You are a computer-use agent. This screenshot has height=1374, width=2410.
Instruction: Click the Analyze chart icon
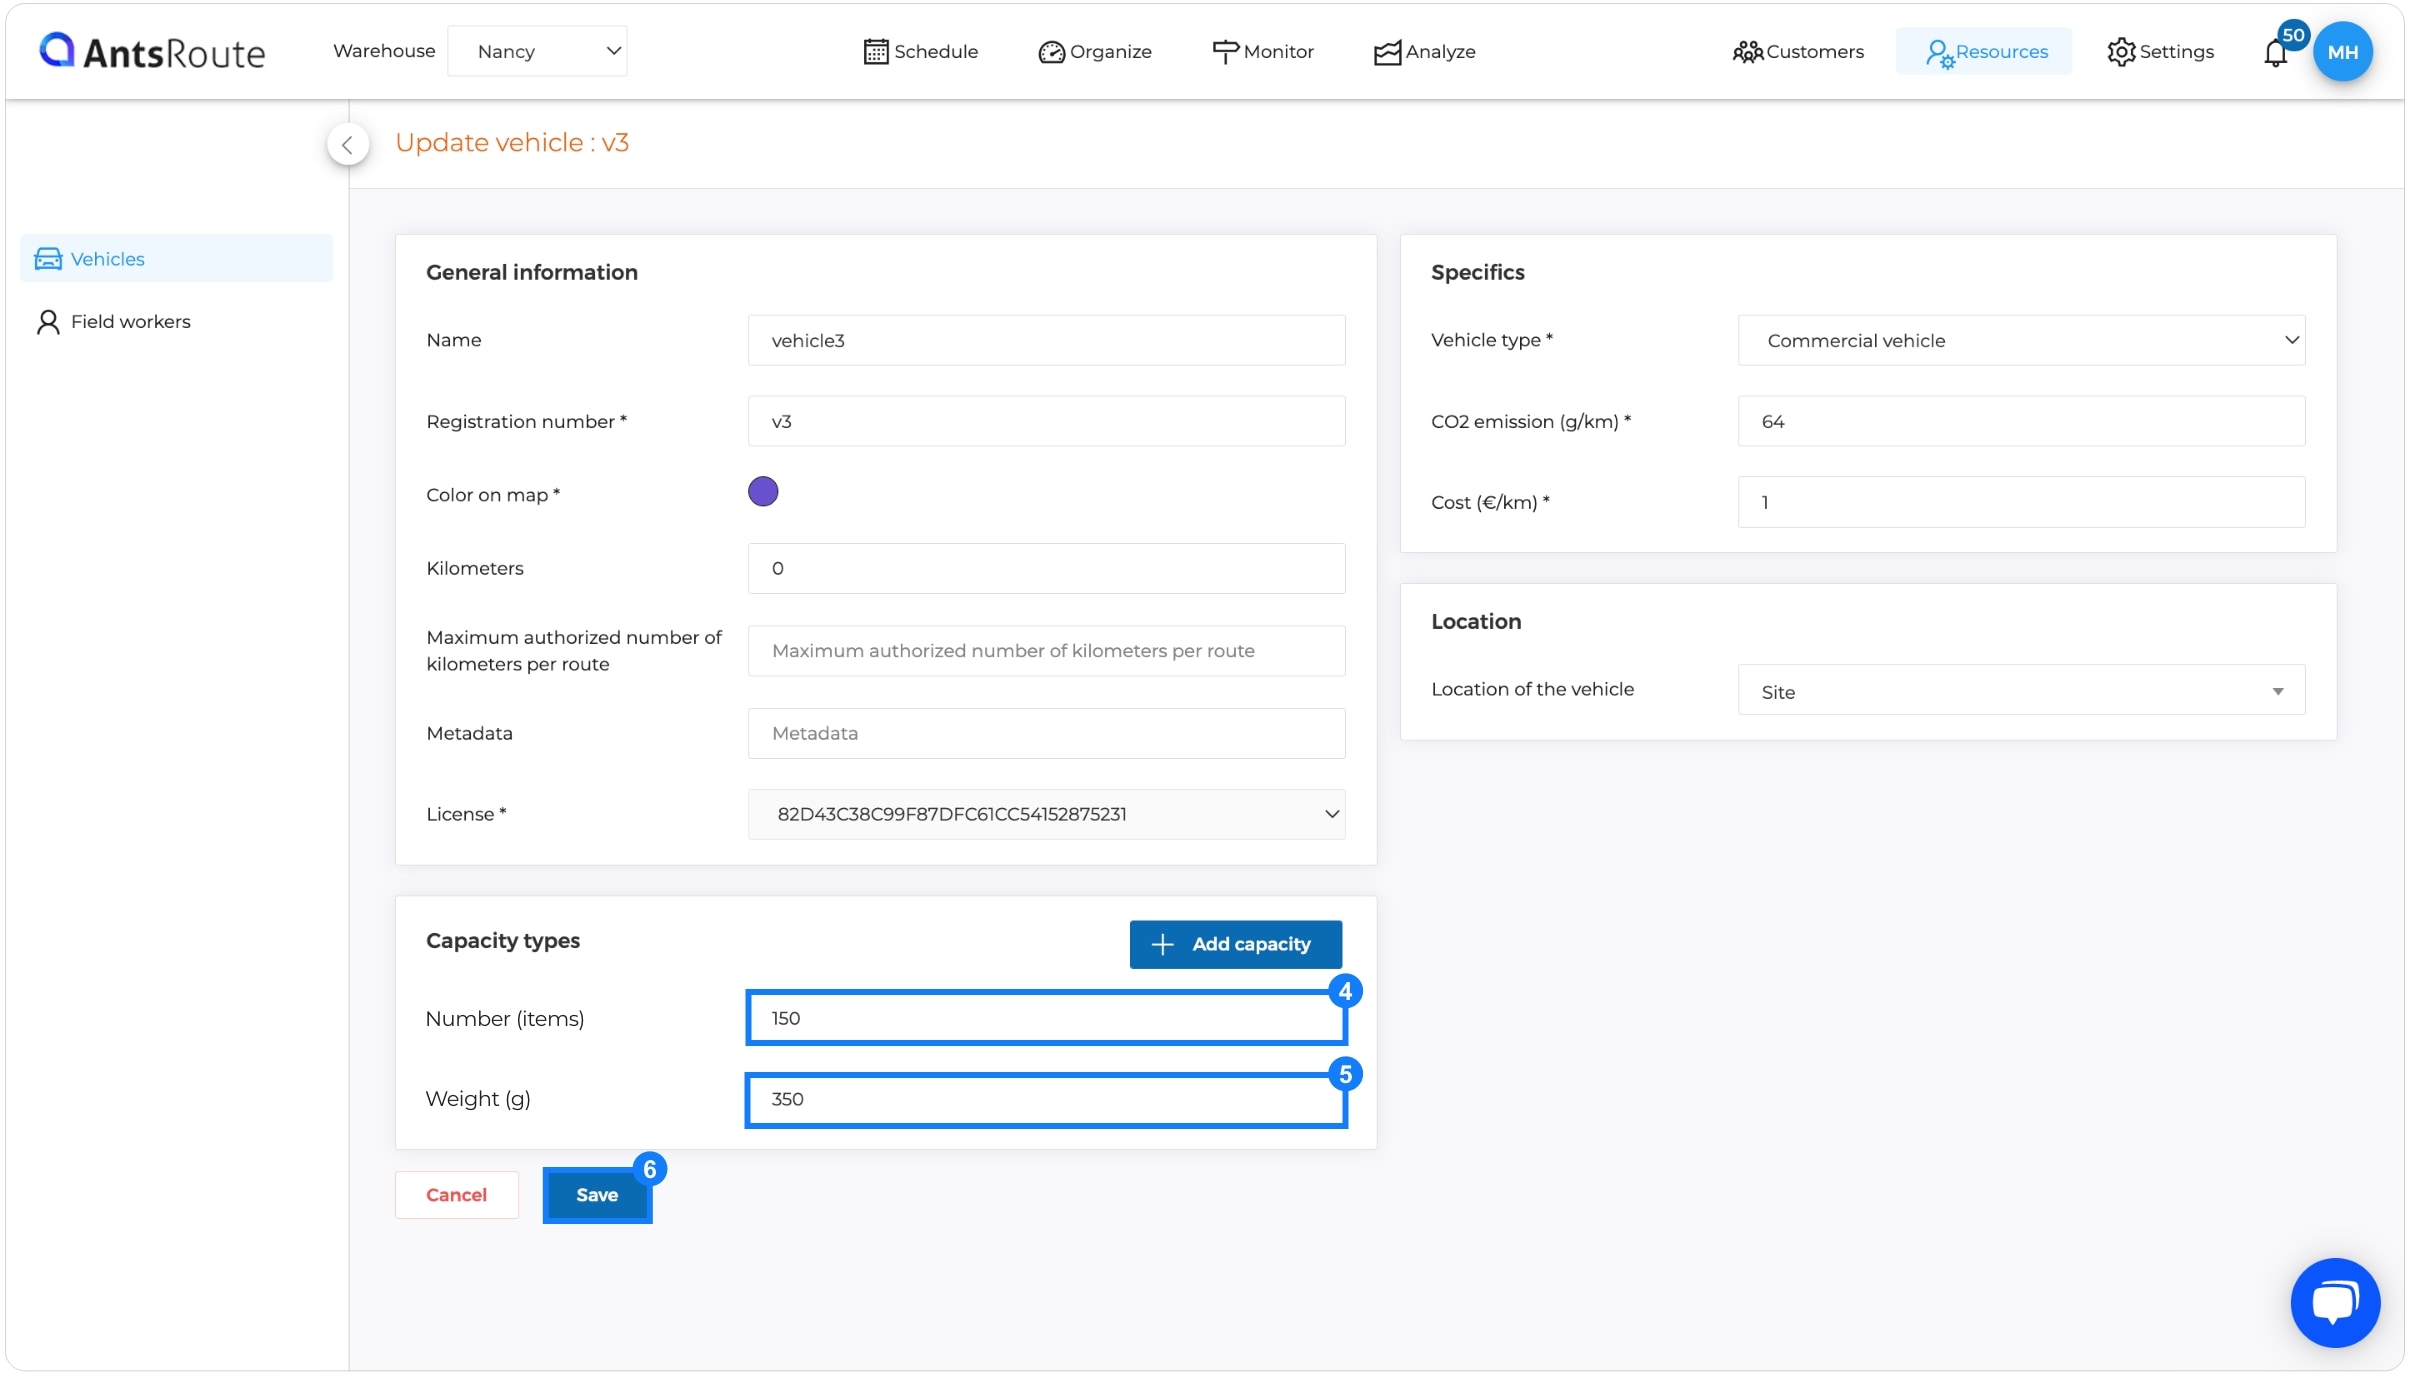tap(1387, 52)
